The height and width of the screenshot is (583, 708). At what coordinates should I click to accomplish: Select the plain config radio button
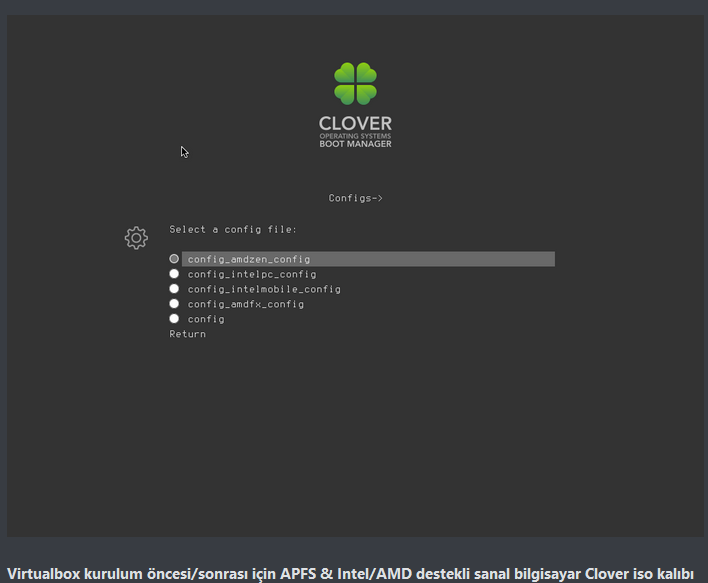(174, 318)
